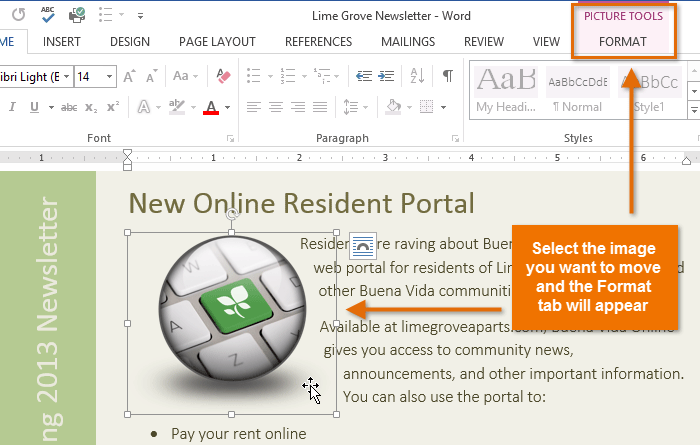Click the Clear All Formatting eraser icon
Screen dimensions: 700x445
[x=223, y=76]
